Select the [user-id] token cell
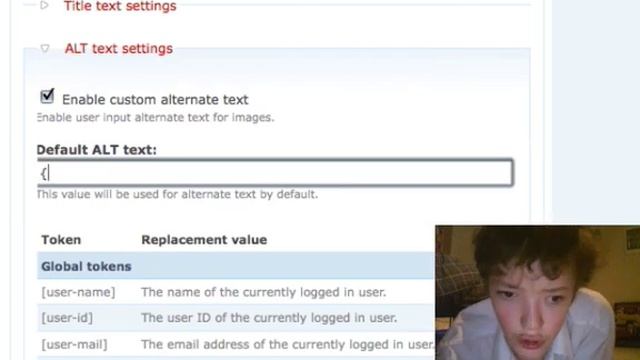Image resolution: width=640 pixels, height=360 pixels. [67, 318]
